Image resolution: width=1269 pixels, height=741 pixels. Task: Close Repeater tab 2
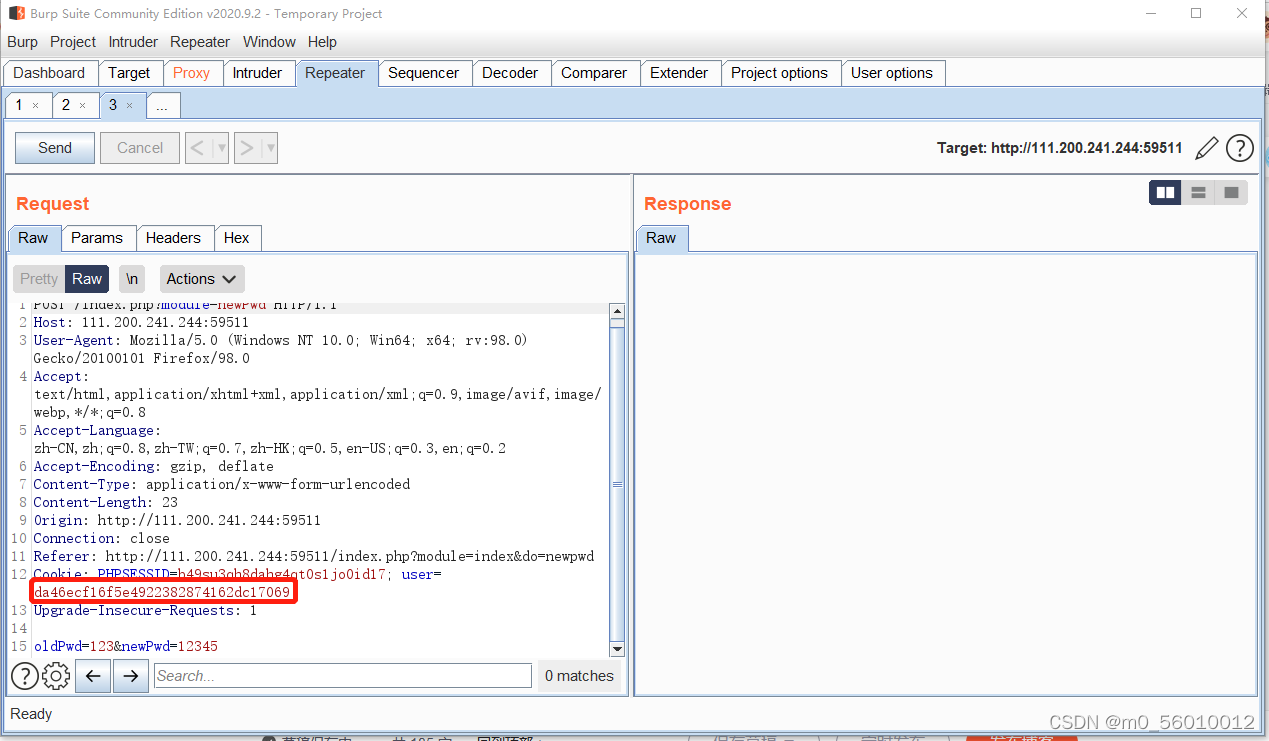[x=82, y=105]
